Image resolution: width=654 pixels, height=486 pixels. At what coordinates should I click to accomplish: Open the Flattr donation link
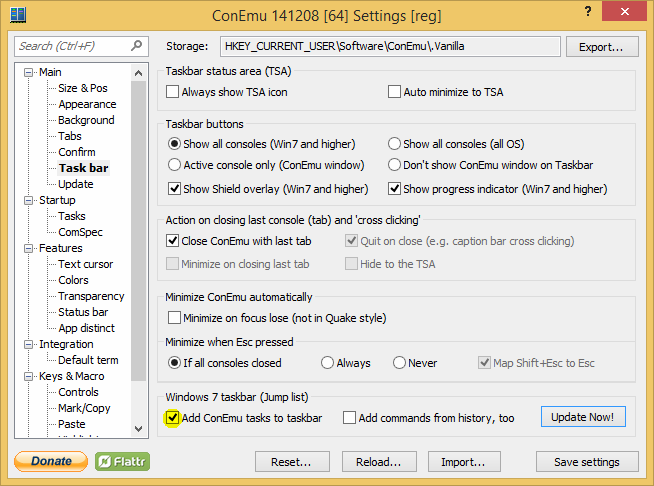(122, 461)
